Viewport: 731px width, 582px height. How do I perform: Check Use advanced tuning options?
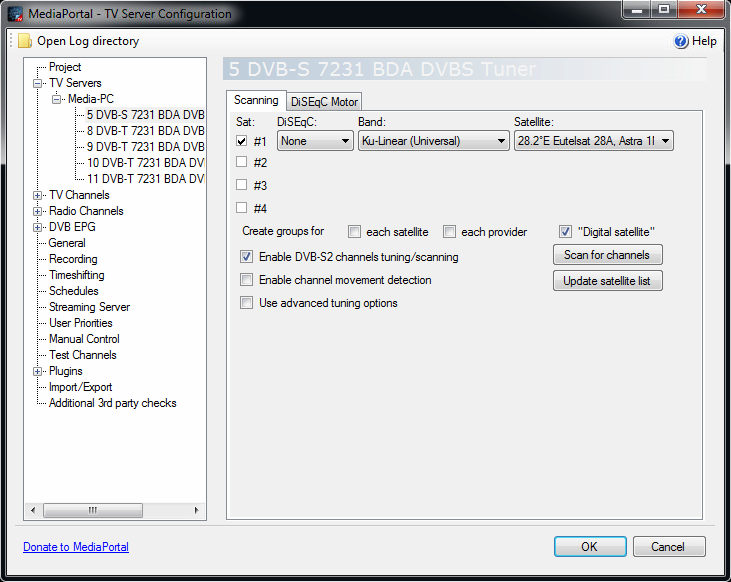246,303
